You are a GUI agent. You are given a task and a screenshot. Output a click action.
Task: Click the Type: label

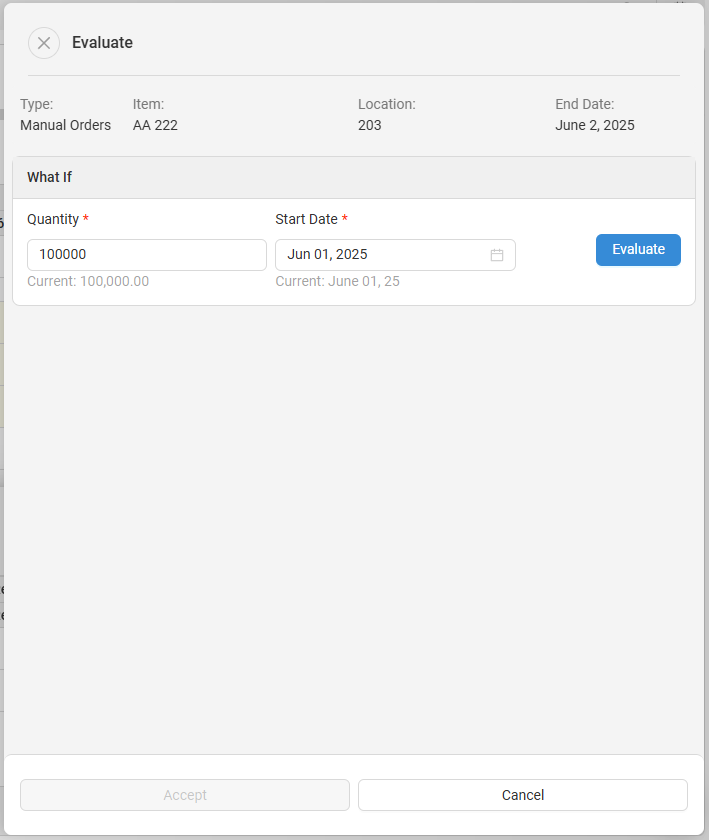pyautogui.click(x=37, y=104)
